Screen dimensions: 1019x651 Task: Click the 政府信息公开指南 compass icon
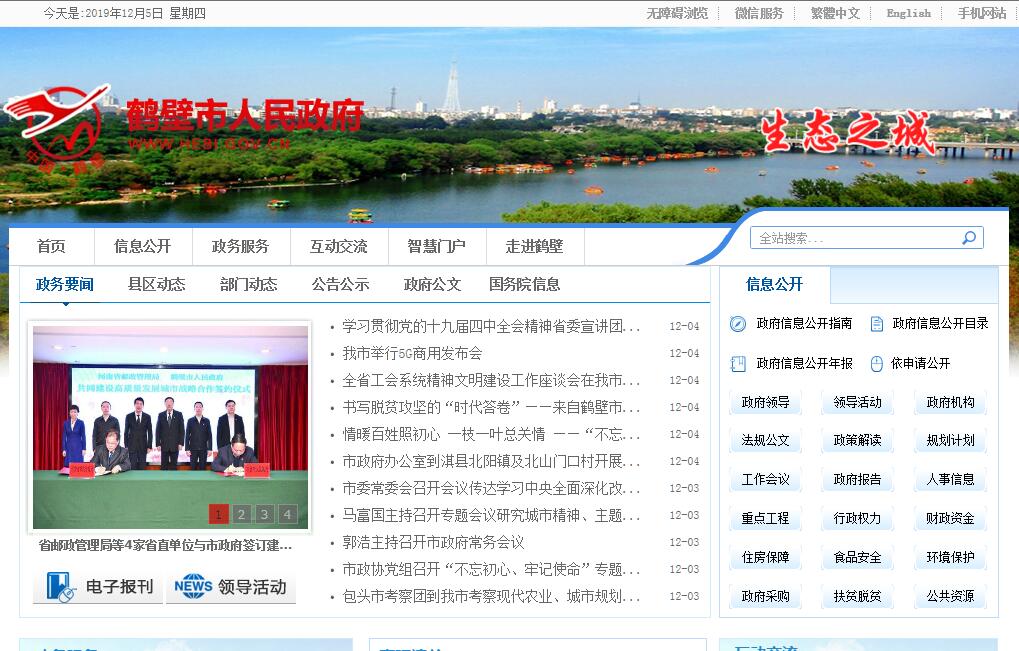point(738,324)
